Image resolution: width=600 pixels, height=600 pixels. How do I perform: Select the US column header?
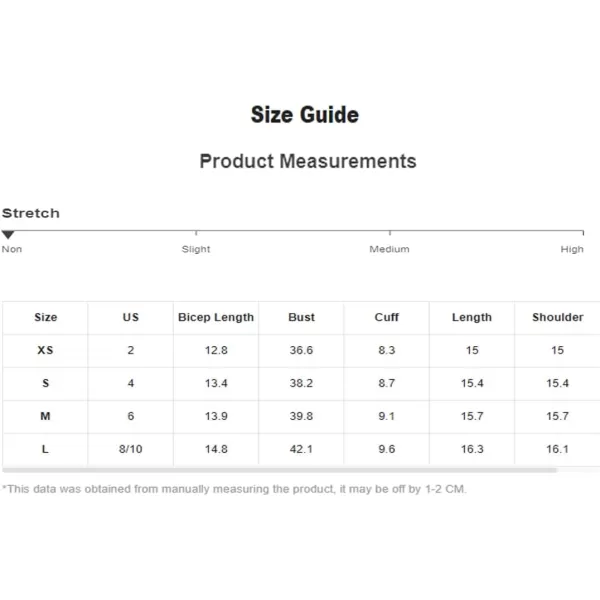point(130,317)
